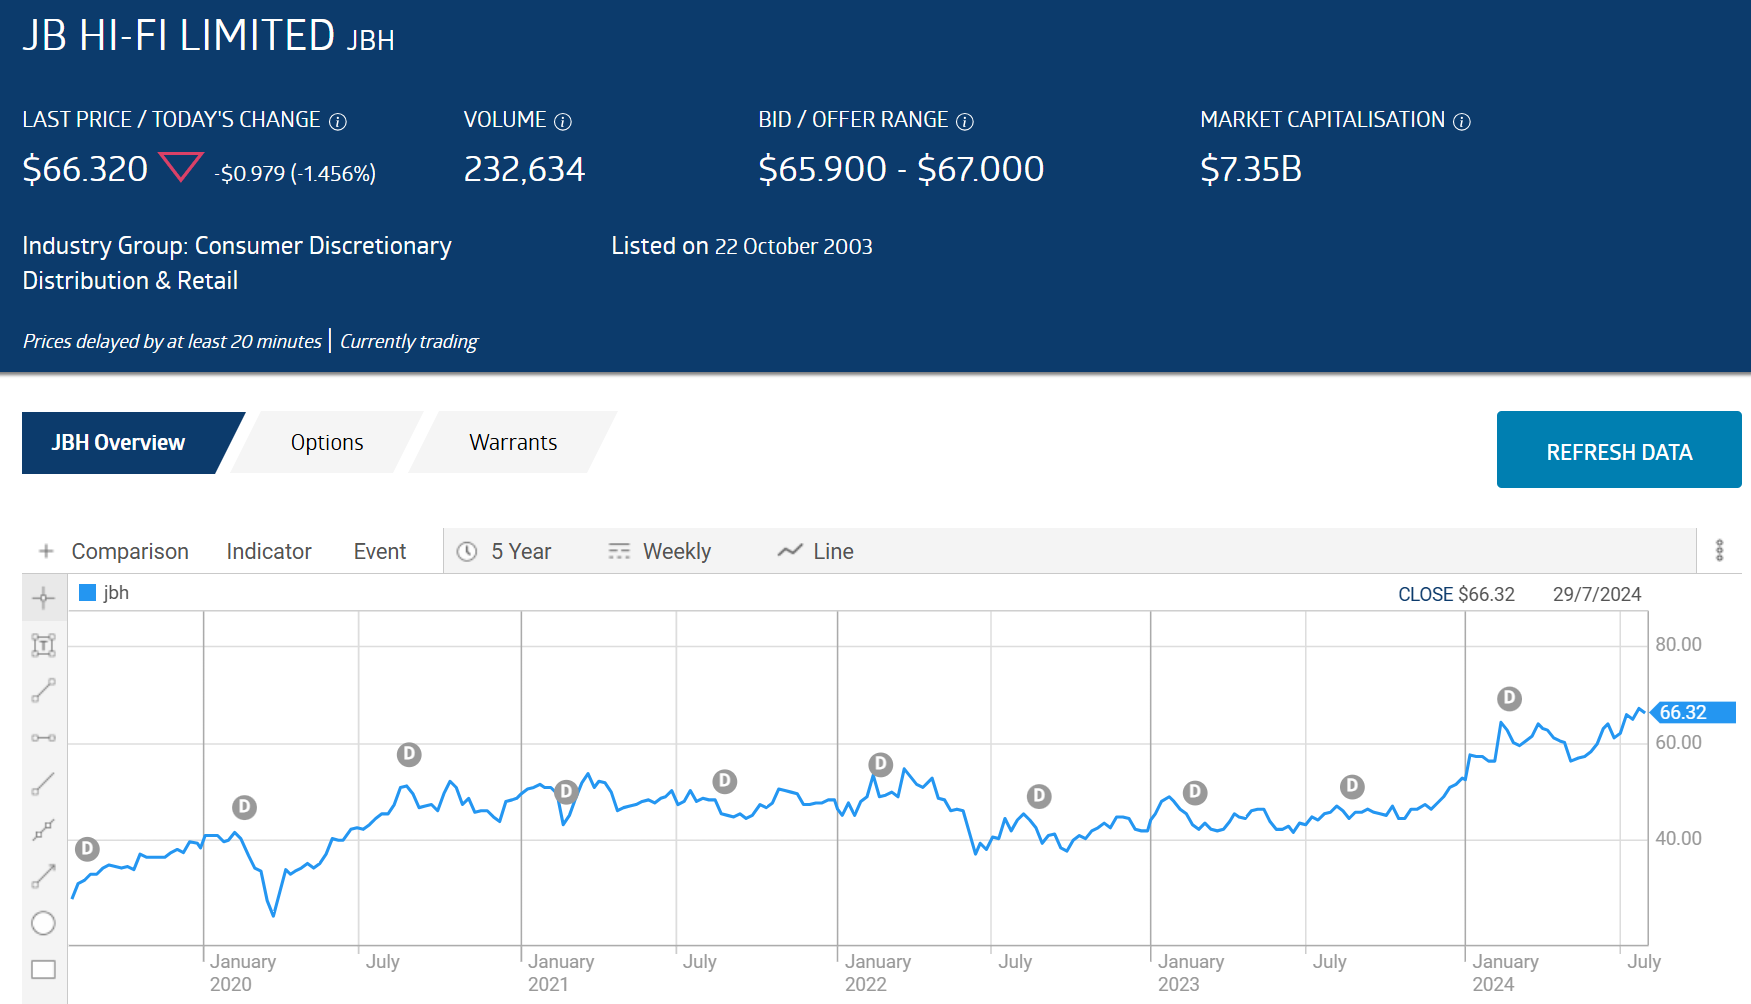Click the JB HI-FI LIMITED heading
The width and height of the screenshot is (1751, 1004).
179,35
